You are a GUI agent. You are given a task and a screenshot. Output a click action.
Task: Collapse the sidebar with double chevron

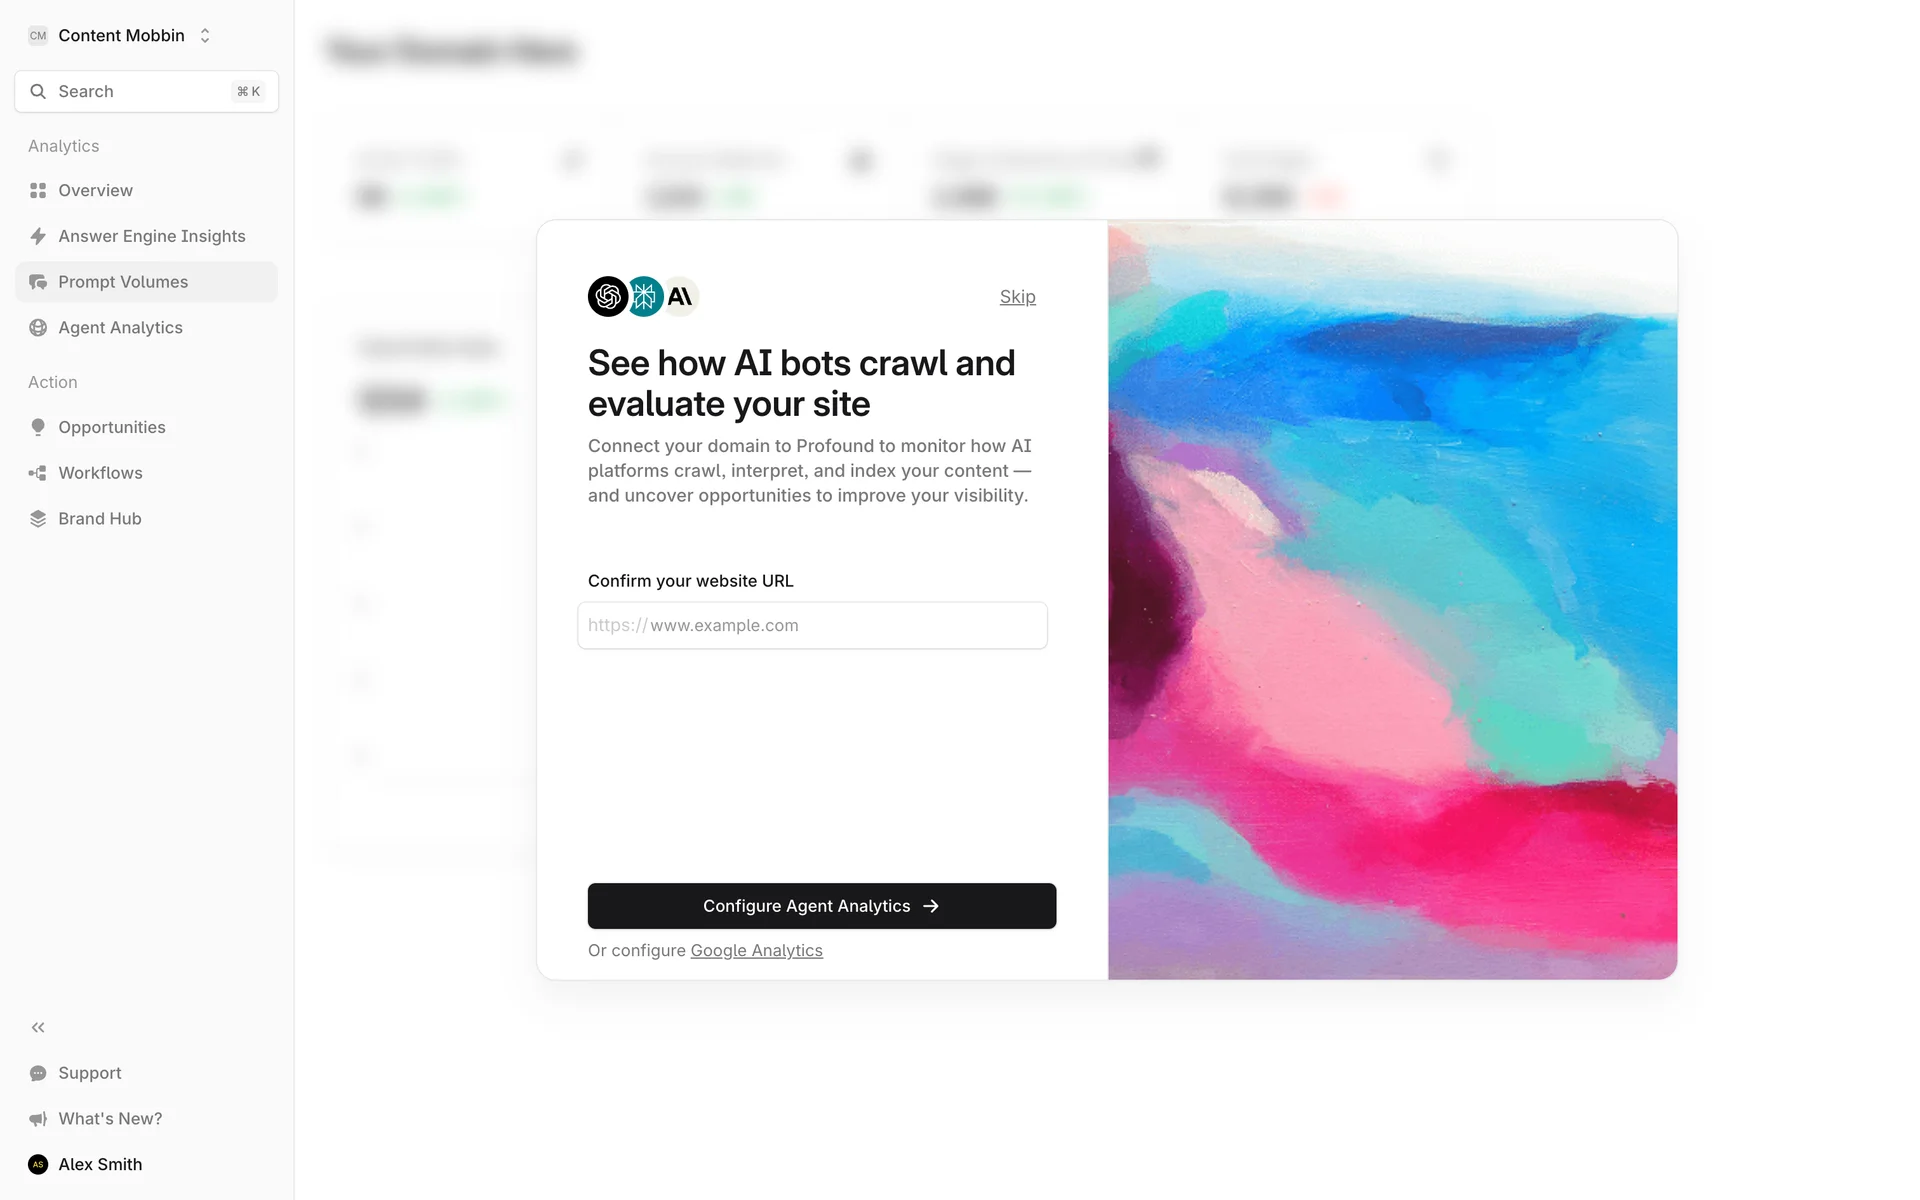[x=38, y=1027]
